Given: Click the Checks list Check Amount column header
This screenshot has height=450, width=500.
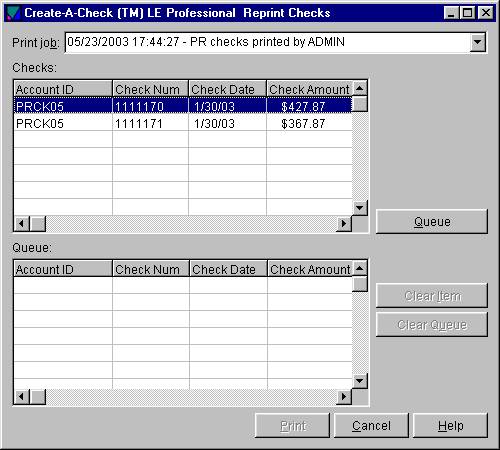Looking at the screenshot, I should pos(309,89).
